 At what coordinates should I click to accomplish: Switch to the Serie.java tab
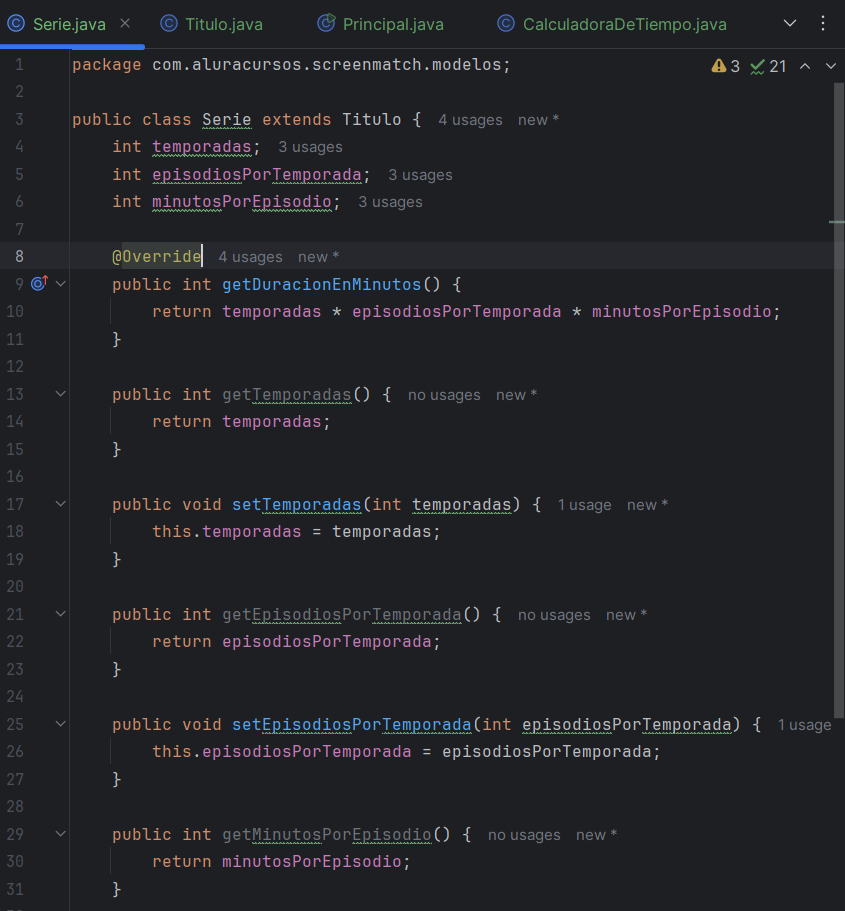69,24
